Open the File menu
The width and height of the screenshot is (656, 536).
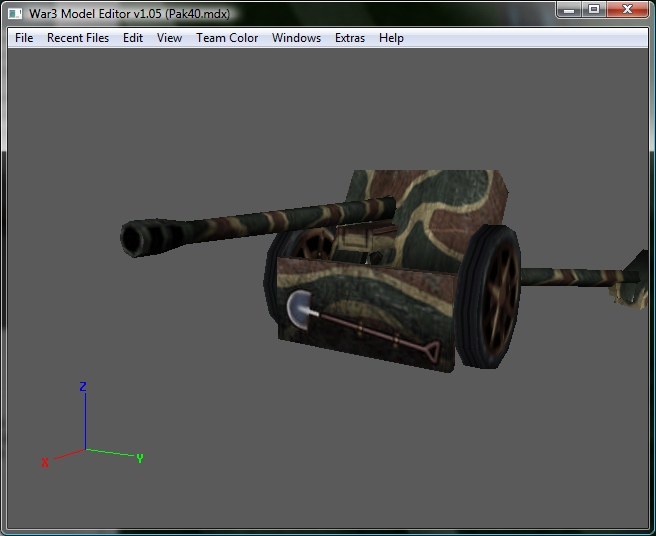[x=24, y=38]
